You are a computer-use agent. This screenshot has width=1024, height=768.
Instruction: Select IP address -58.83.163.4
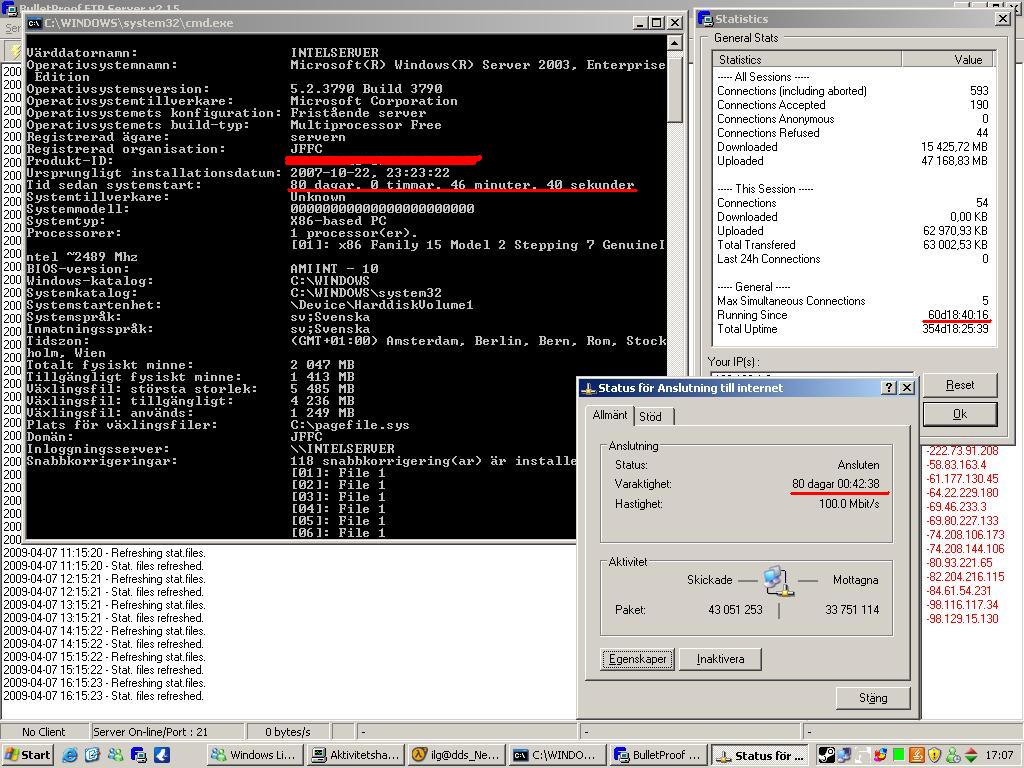point(957,465)
